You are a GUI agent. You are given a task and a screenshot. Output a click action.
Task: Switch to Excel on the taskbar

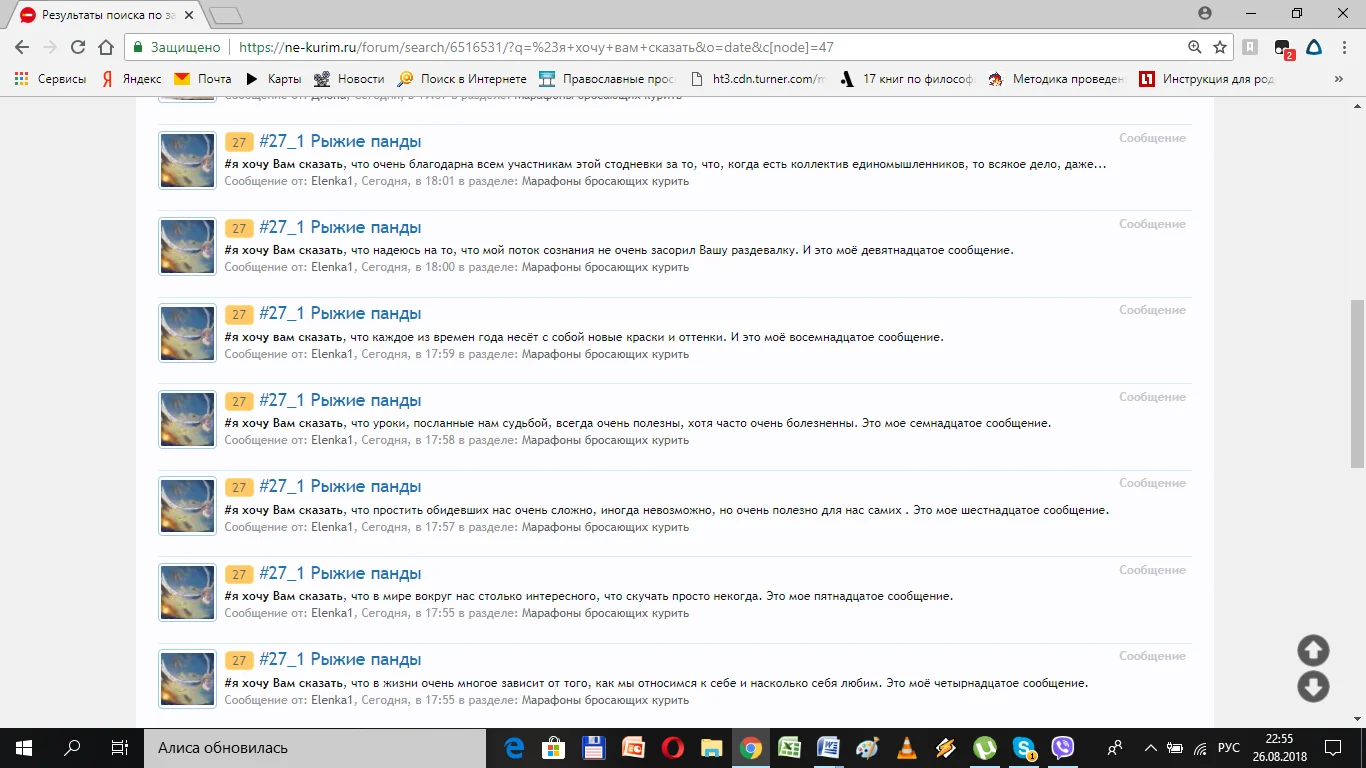pyautogui.click(x=790, y=748)
